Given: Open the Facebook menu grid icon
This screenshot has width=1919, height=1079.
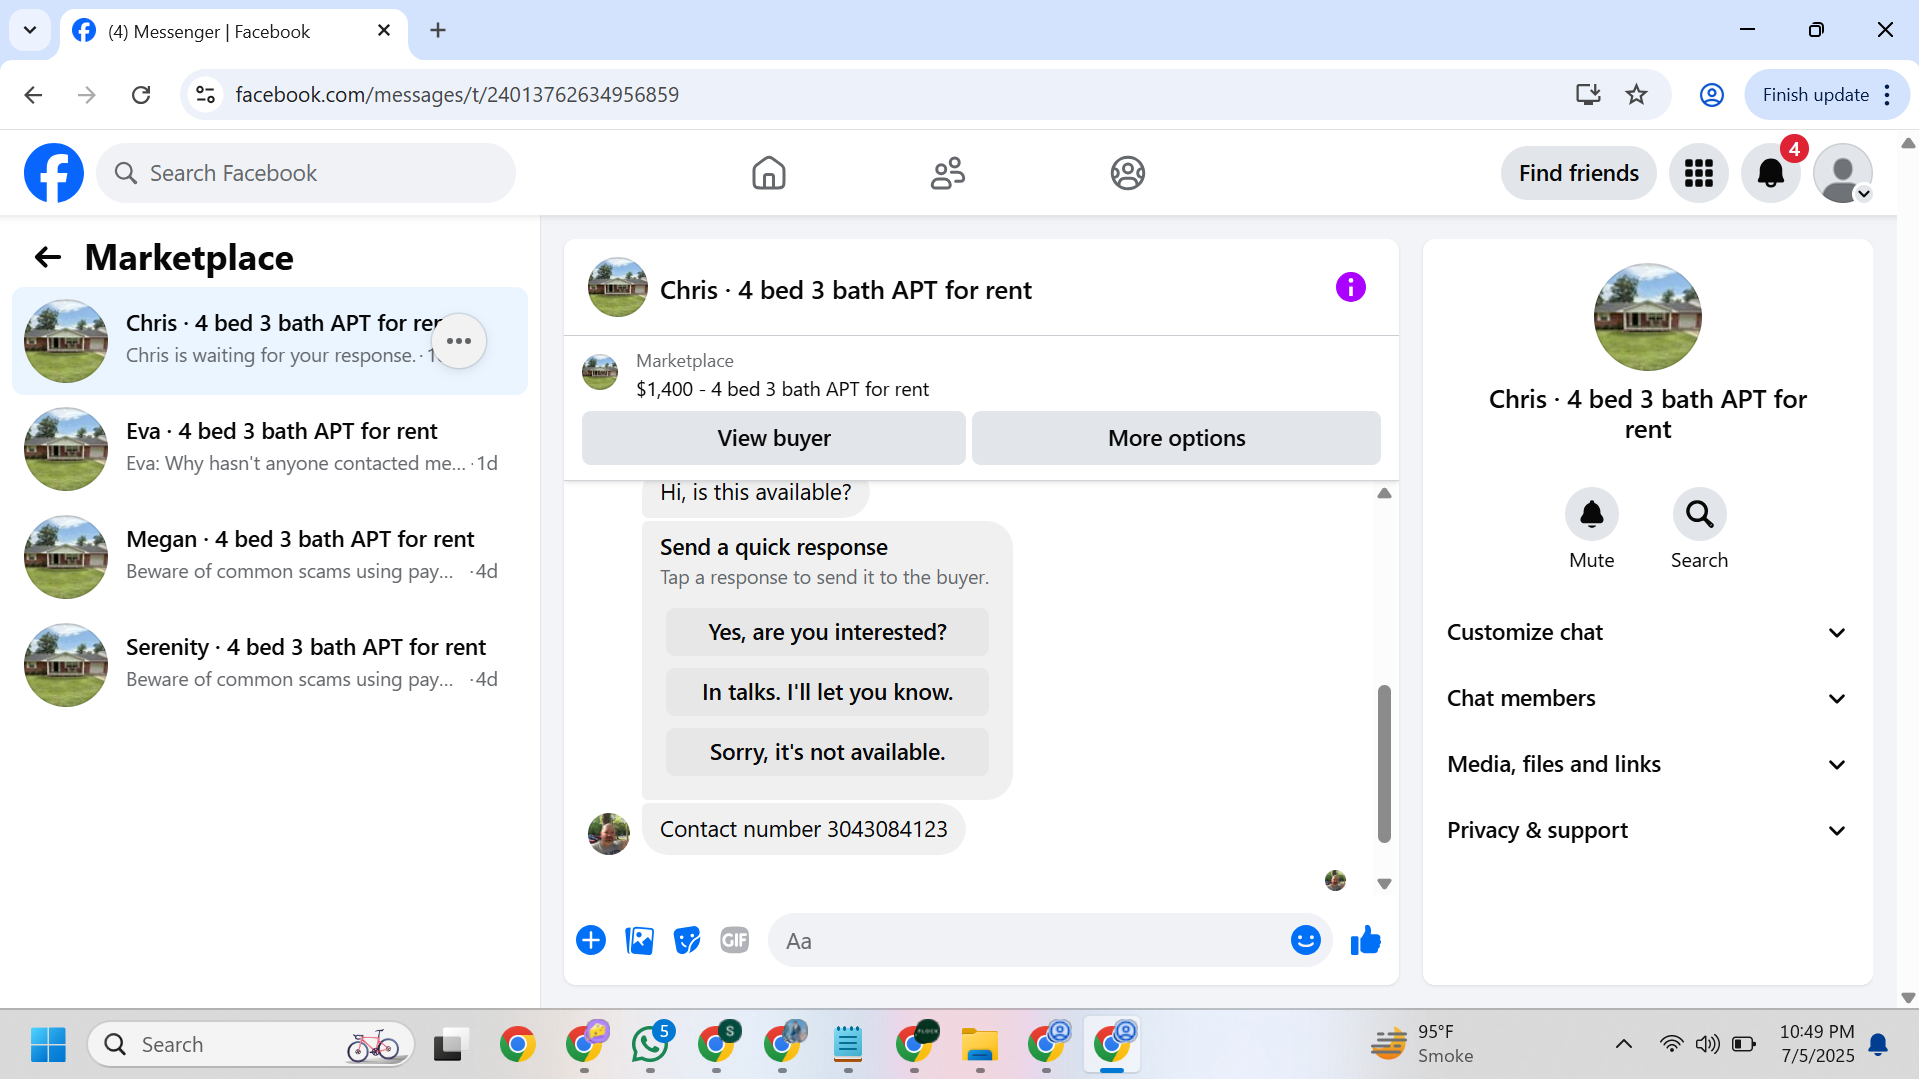Looking at the screenshot, I should (x=1698, y=173).
